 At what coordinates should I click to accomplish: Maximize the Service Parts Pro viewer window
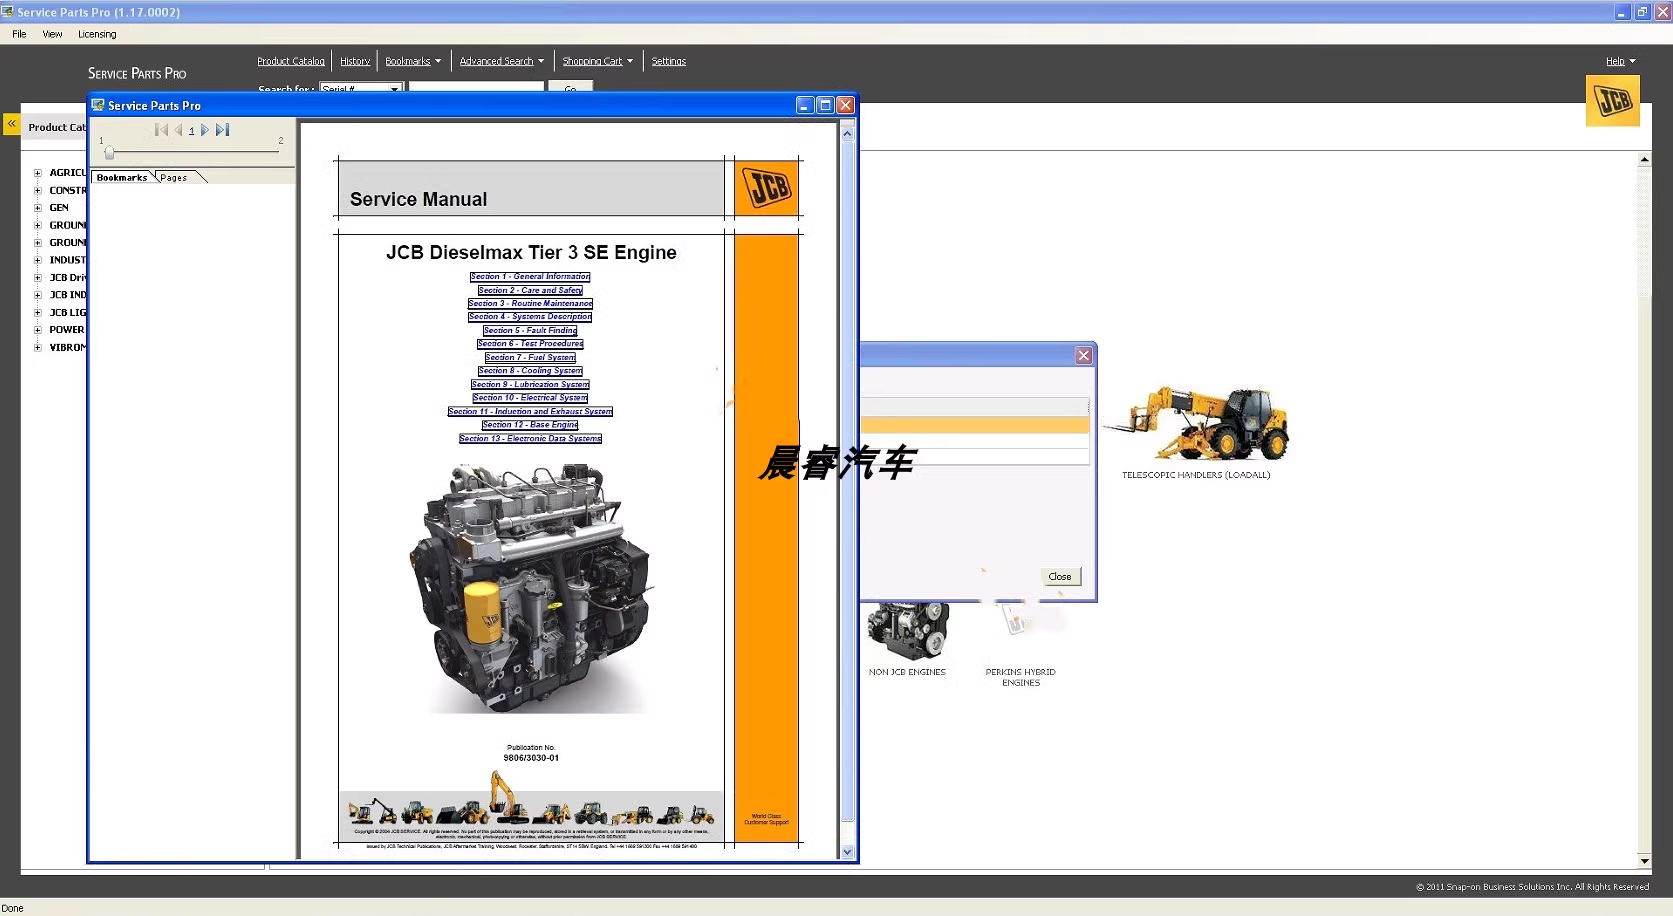click(x=825, y=105)
